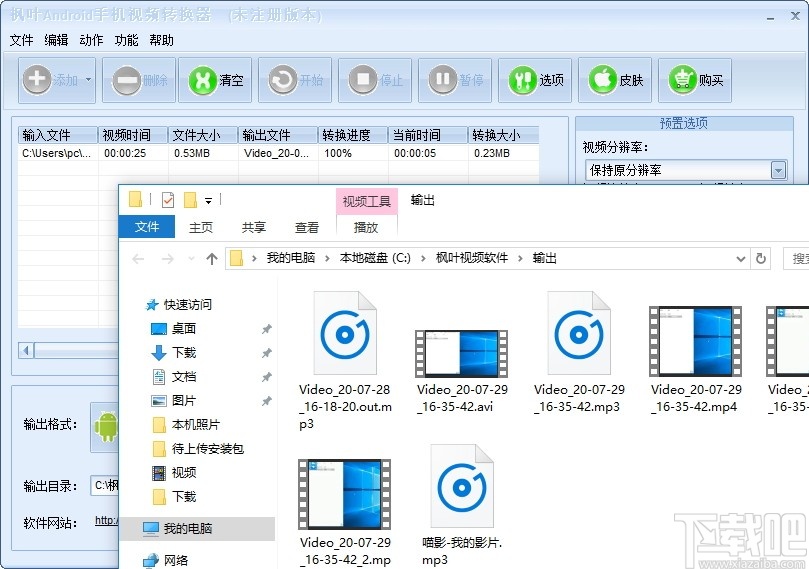This screenshot has height=569, width=809.
Task: Click the Buy (购买) toolbar button
Action: [x=695, y=80]
